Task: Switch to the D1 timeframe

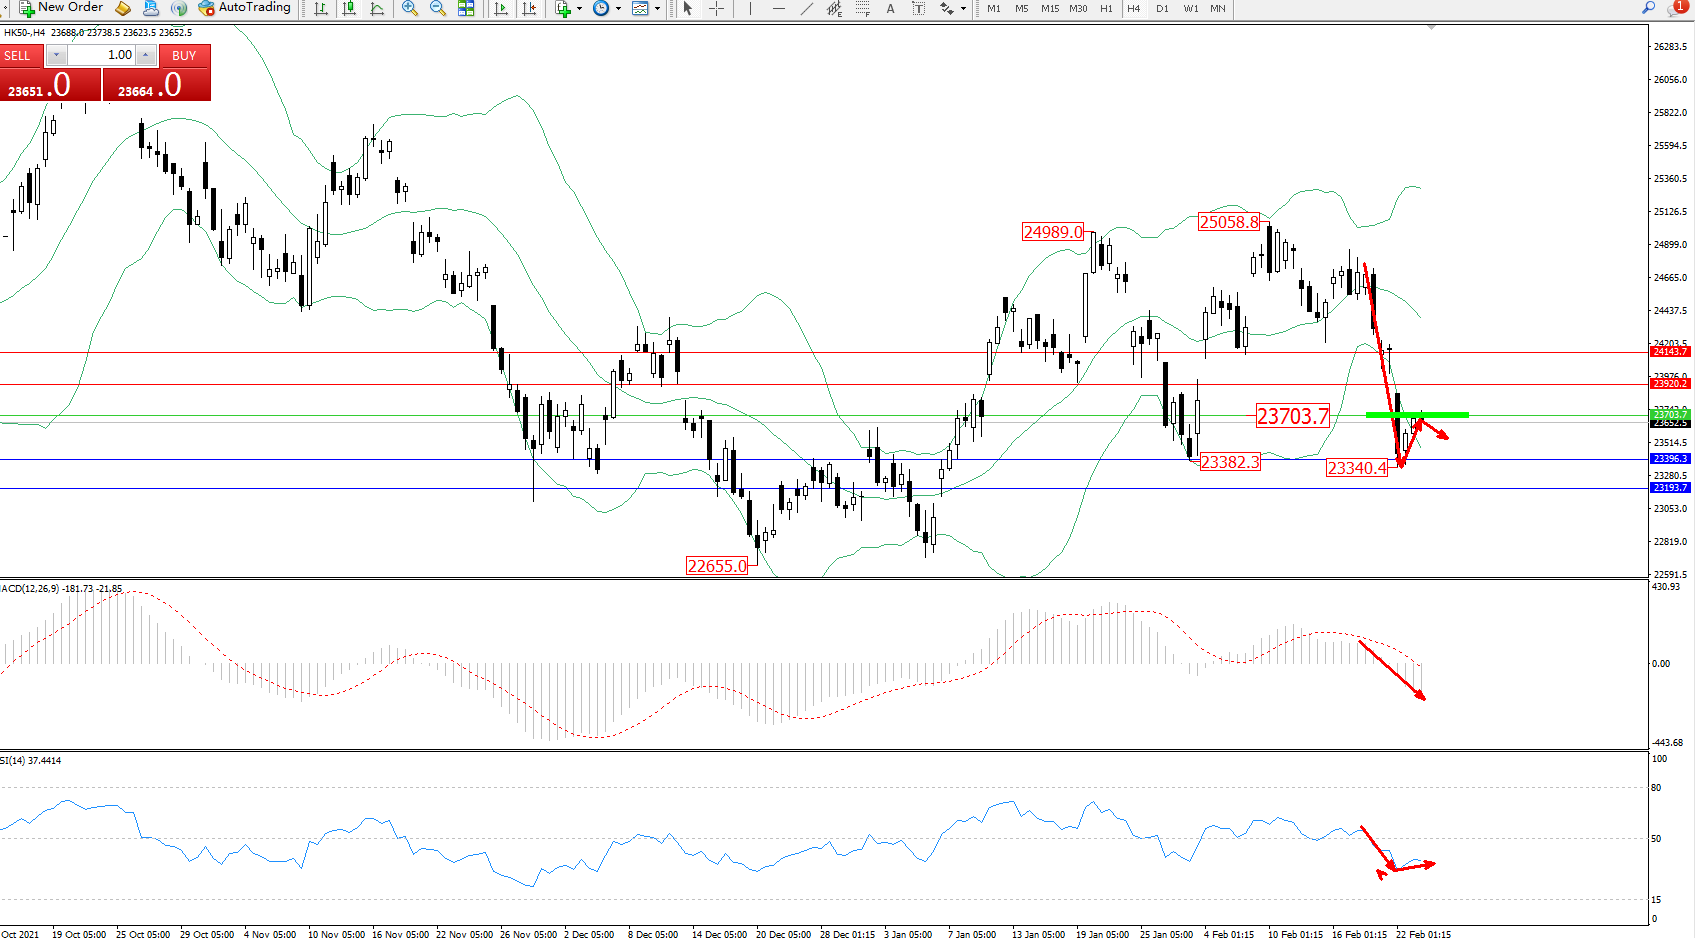Action: (1162, 8)
